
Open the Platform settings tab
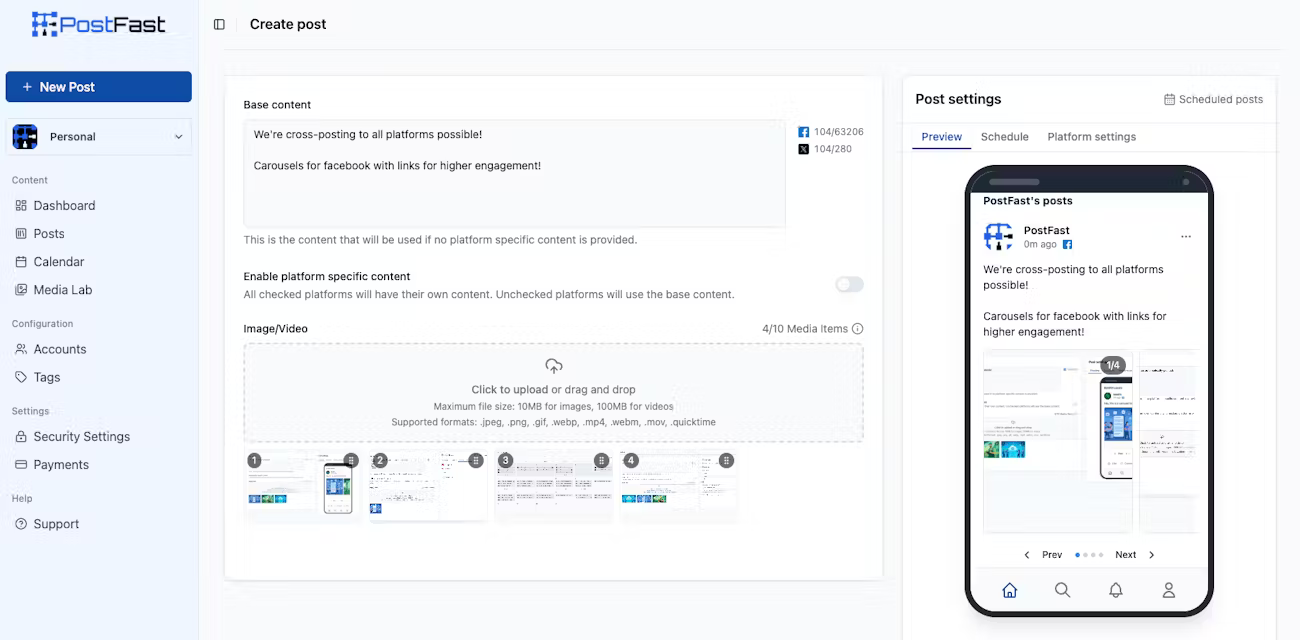(1091, 137)
